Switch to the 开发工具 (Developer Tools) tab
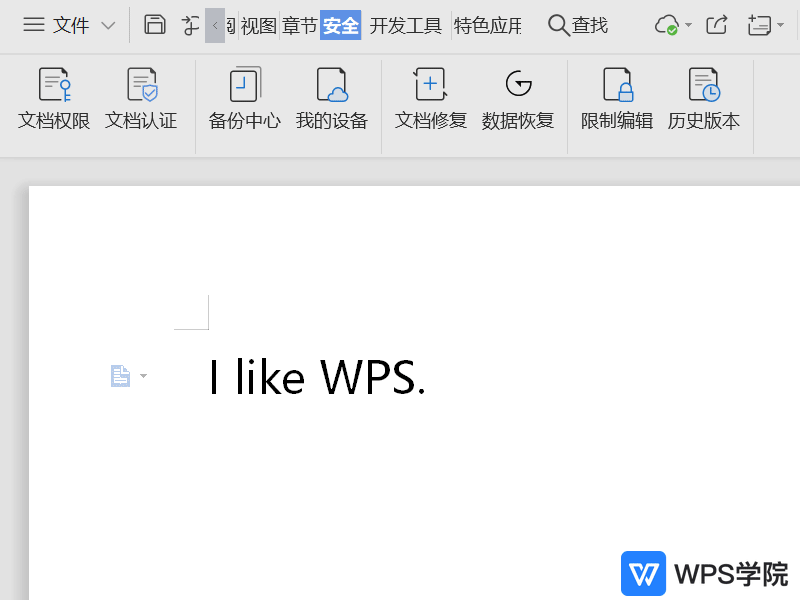The width and height of the screenshot is (800, 600). [405, 24]
